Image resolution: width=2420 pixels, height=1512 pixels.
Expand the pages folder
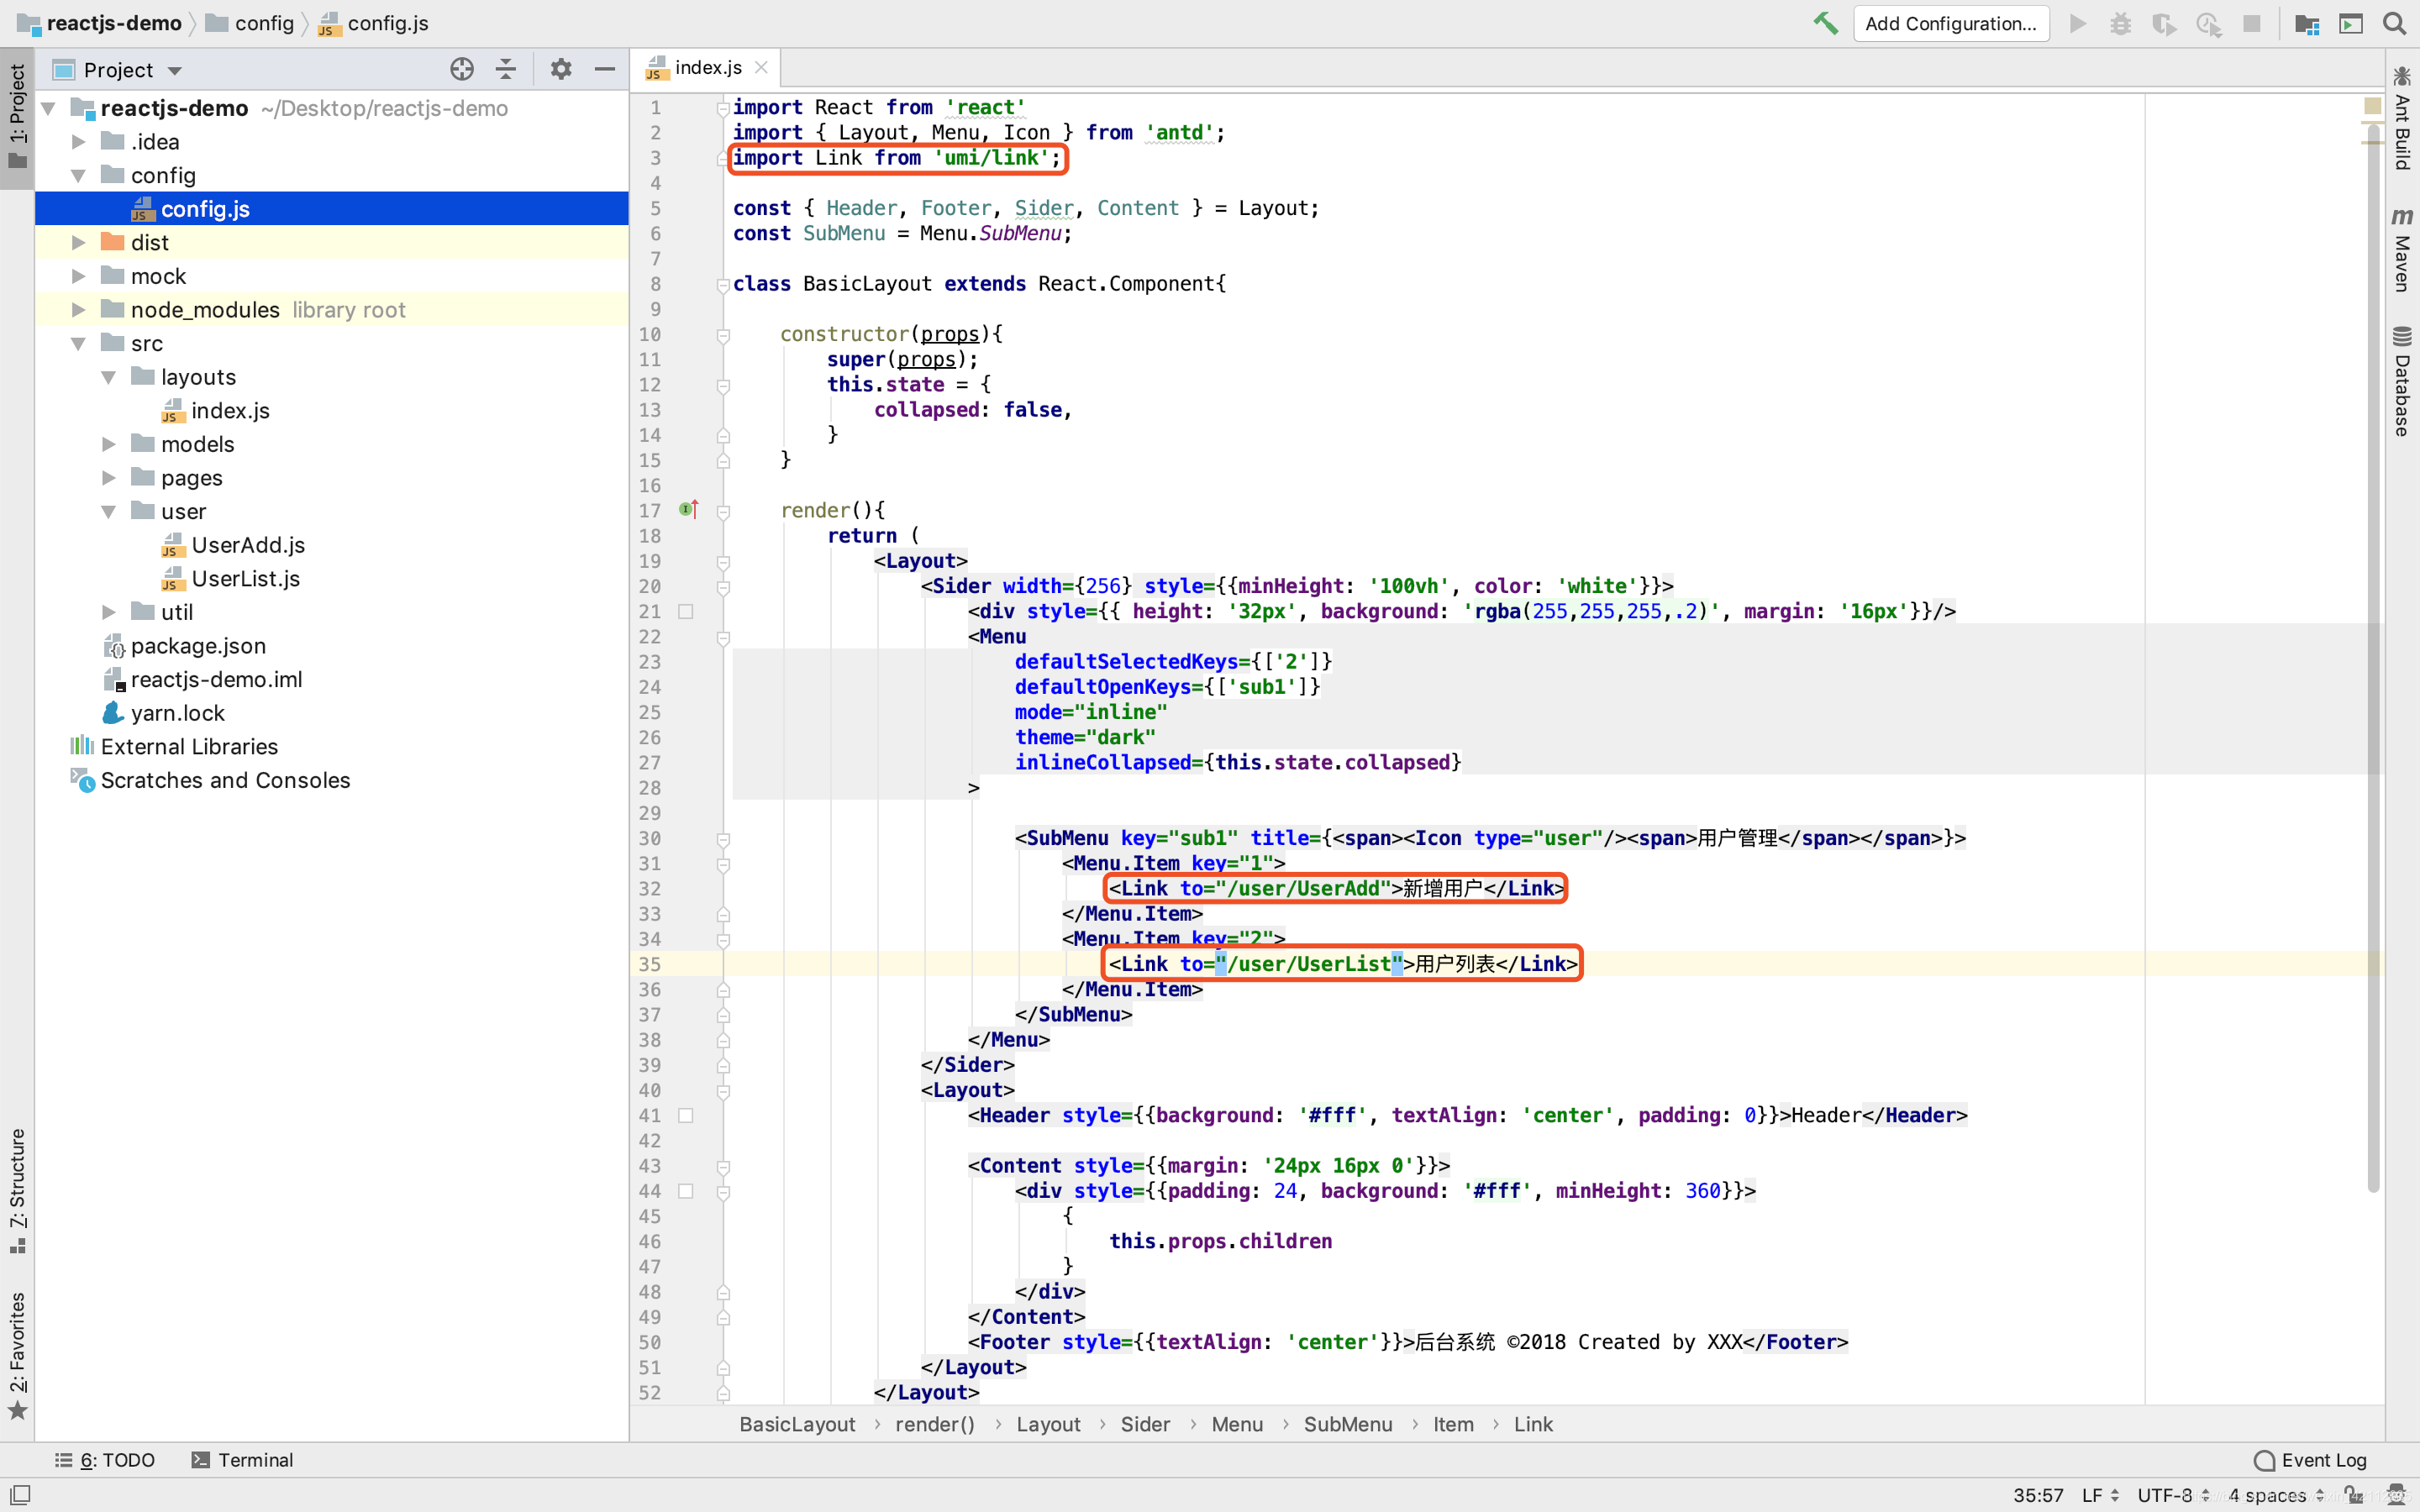click(108, 478)
